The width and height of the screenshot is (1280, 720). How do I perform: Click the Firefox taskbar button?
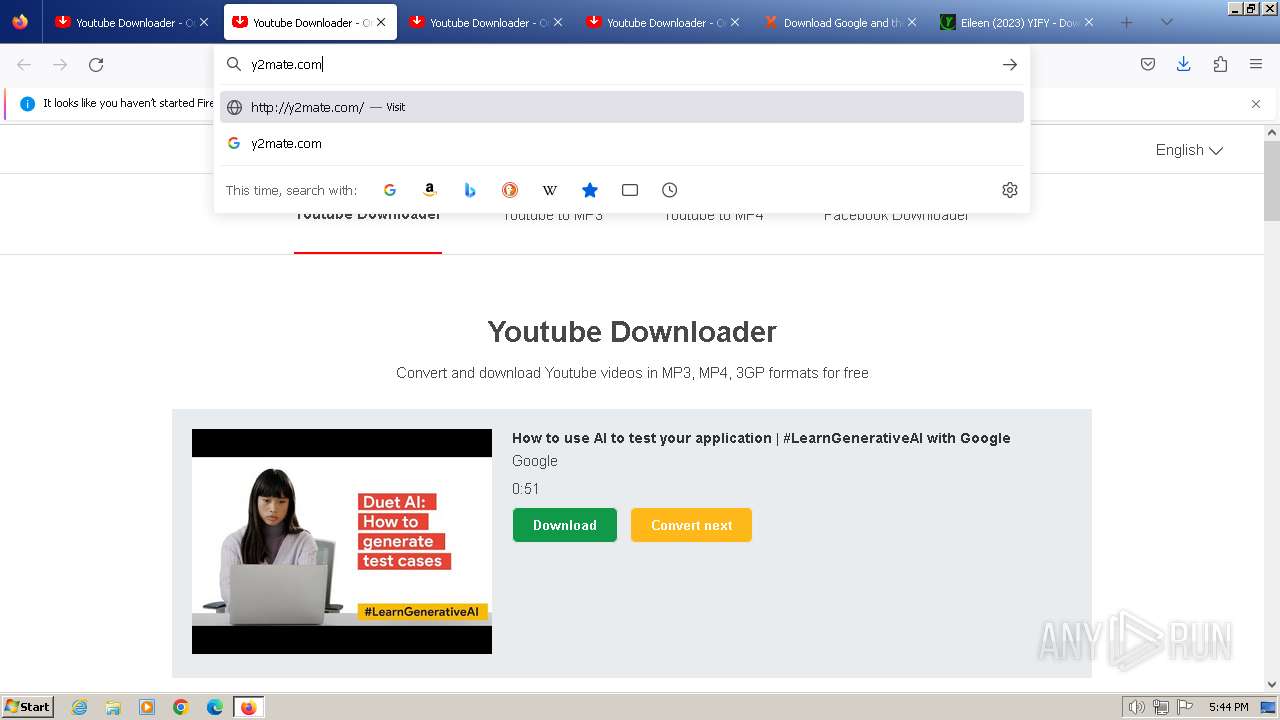click(248, 707)
